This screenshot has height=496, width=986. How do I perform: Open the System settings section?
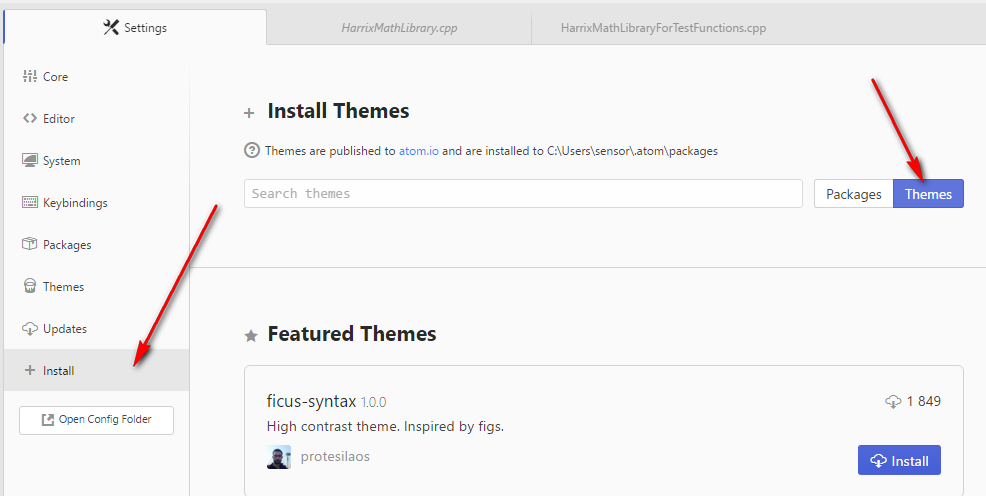pyautogui.click(x=96, y=161)
